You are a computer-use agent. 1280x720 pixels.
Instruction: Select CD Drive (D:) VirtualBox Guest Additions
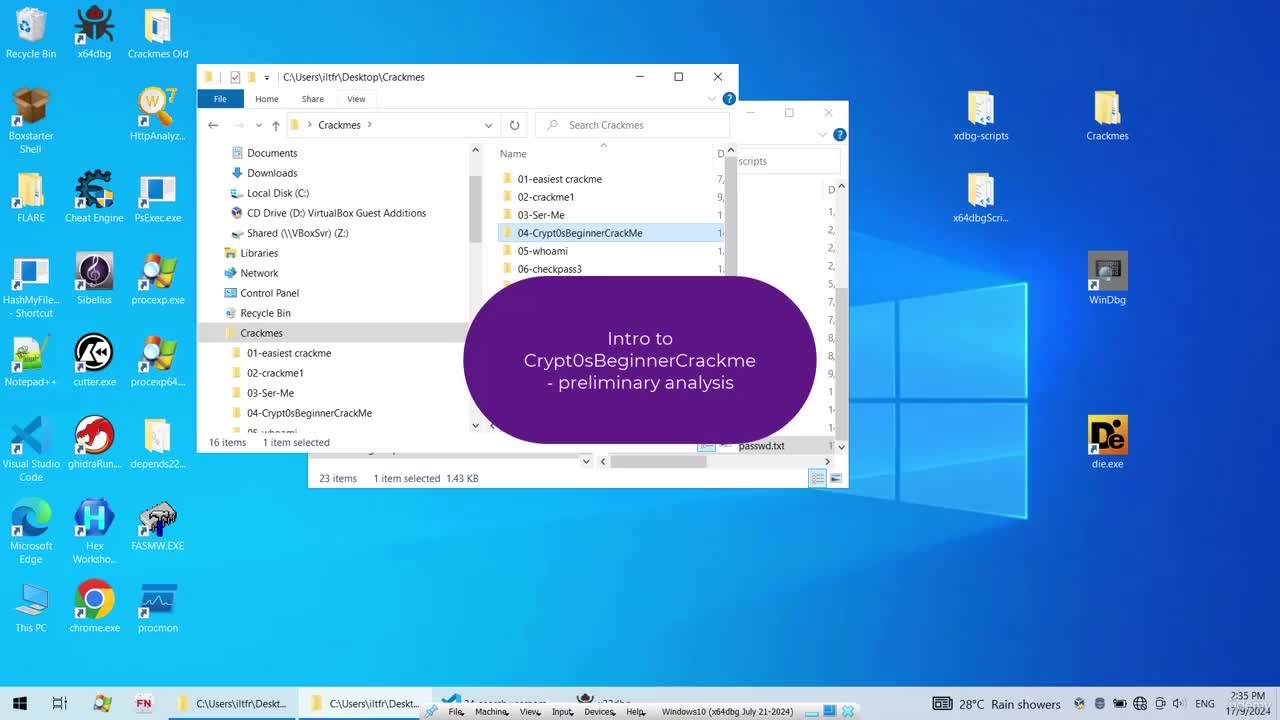[336, 213]
